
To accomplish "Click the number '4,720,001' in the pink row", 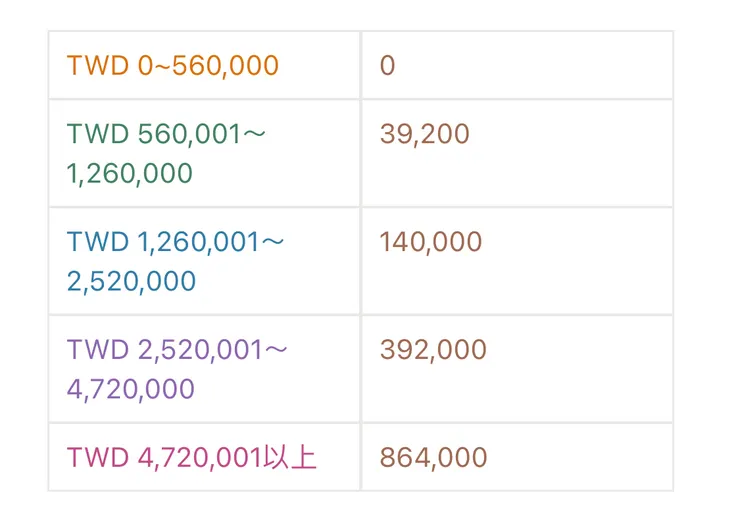I will point(200,458).
